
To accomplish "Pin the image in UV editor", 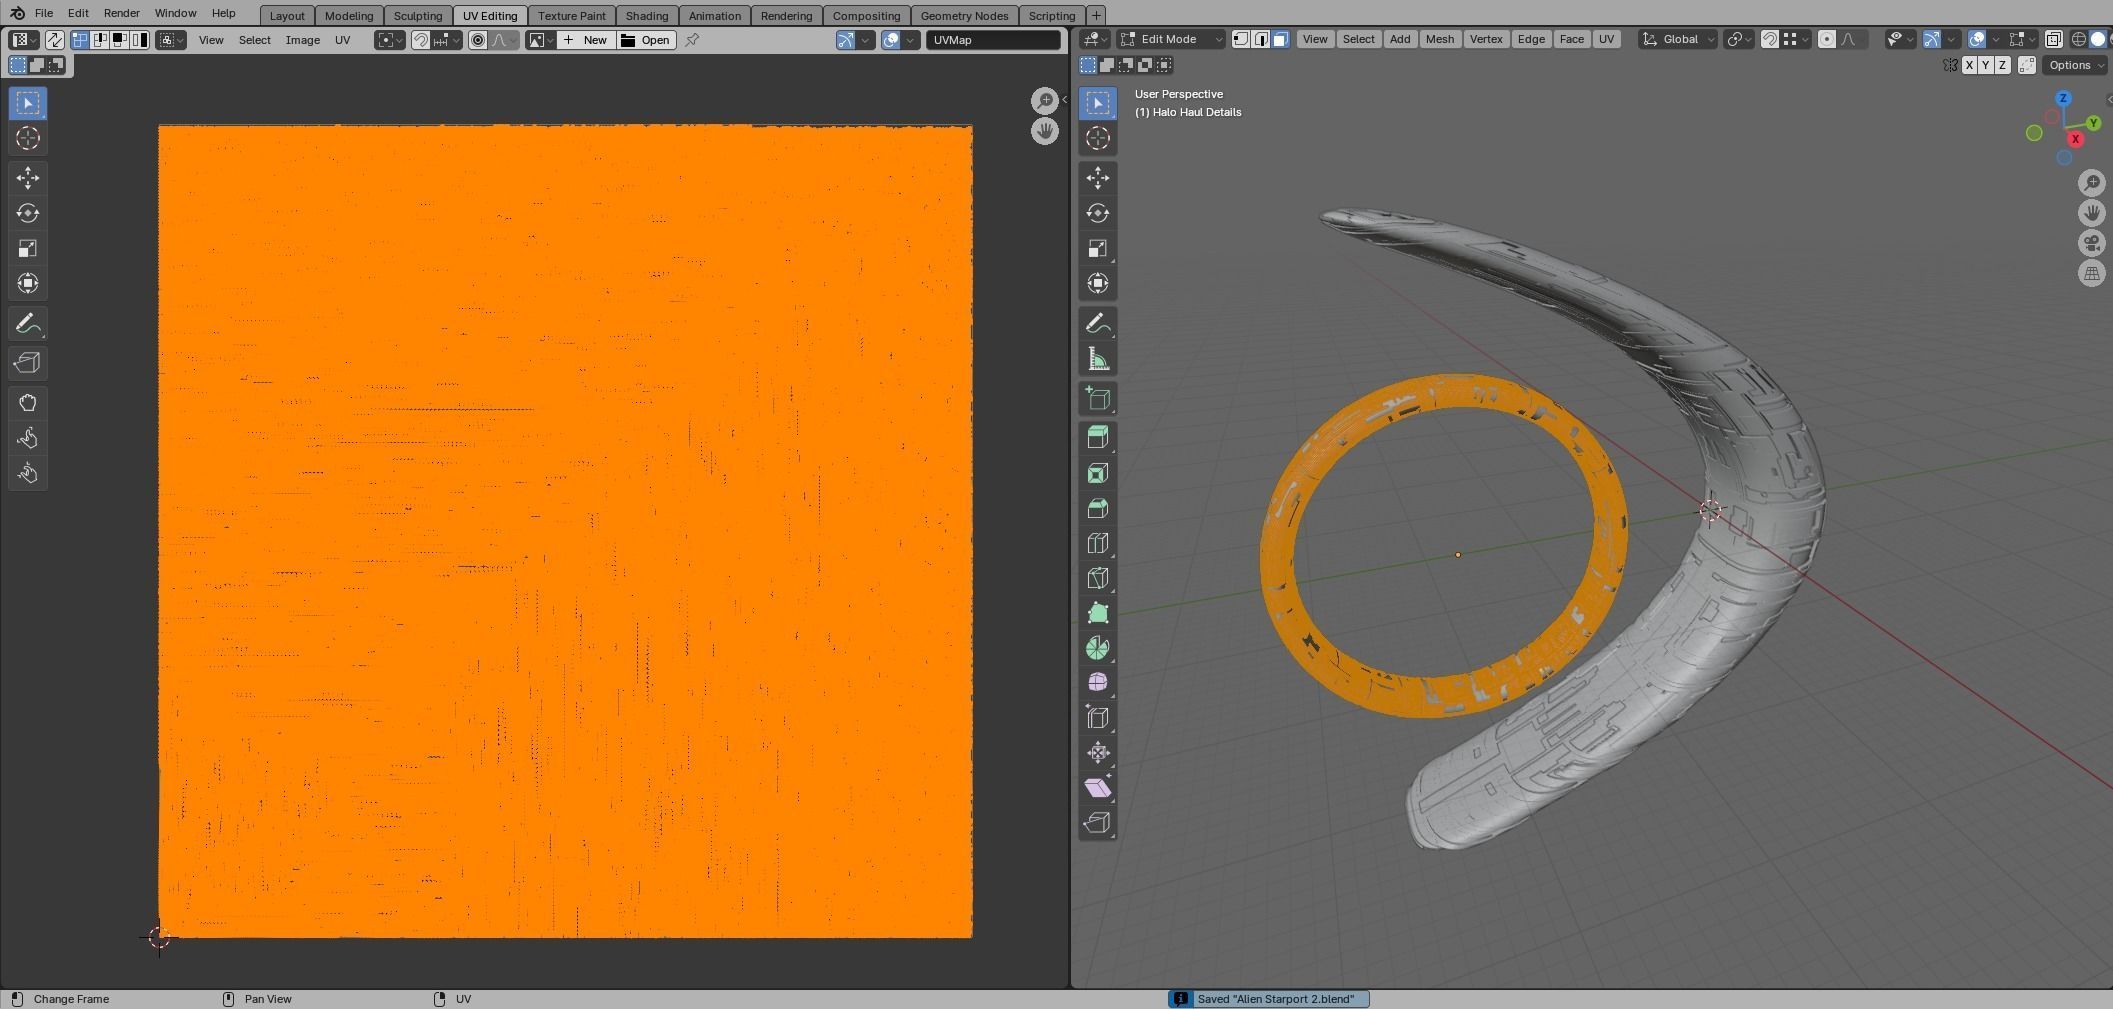I will click(692, 40).
